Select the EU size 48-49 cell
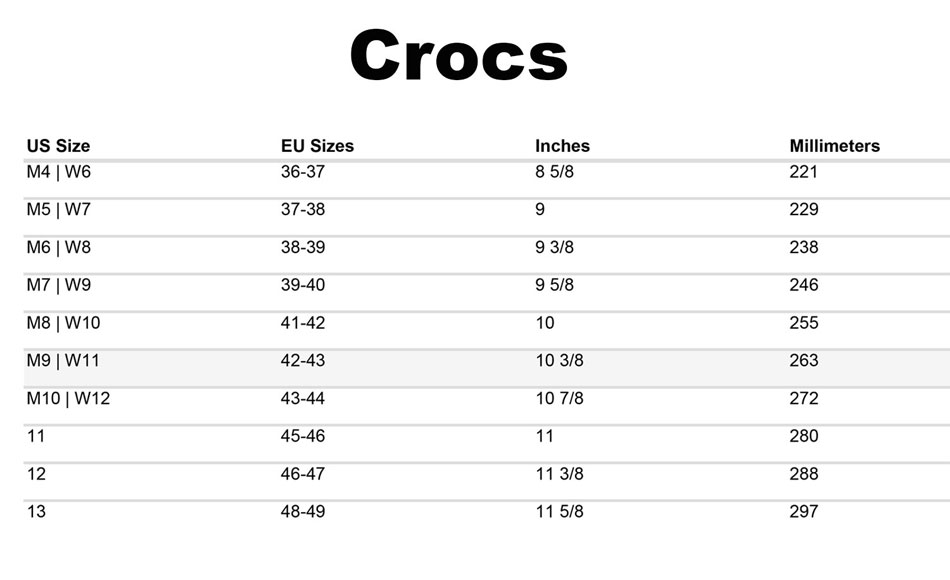950x580 pixels. [x=303, y=512]
